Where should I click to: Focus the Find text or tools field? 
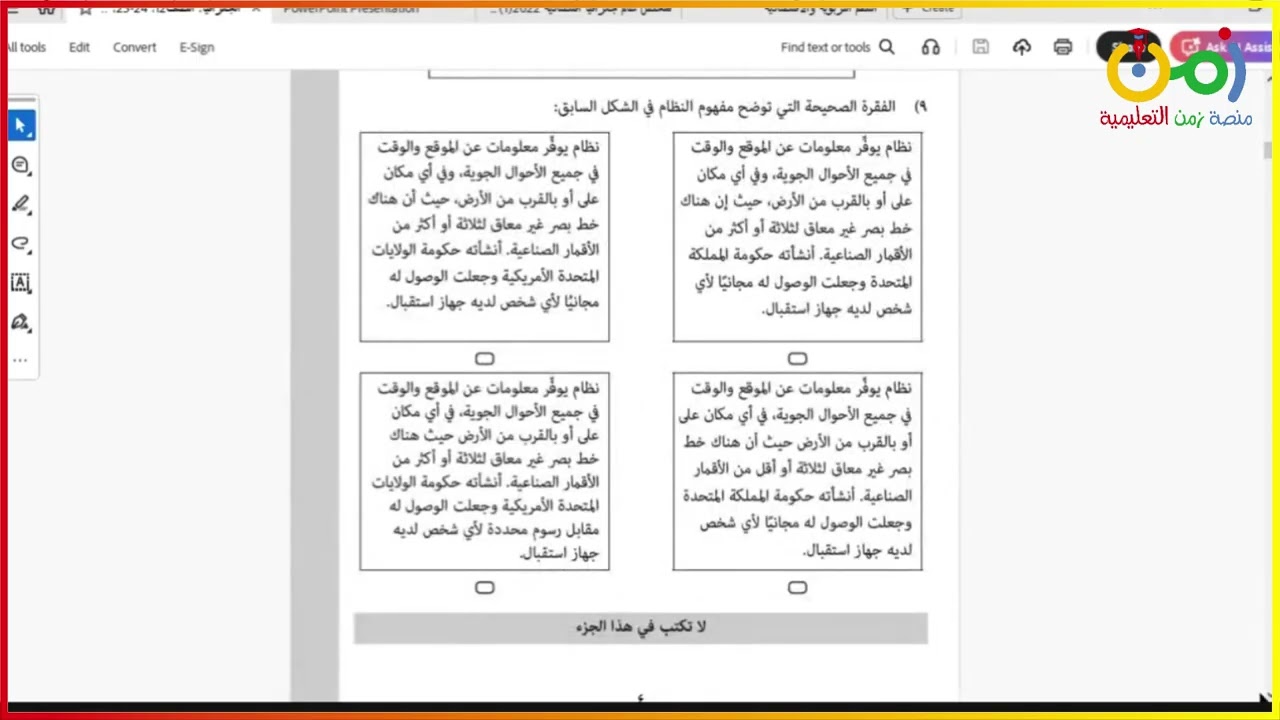coord(826,47)
